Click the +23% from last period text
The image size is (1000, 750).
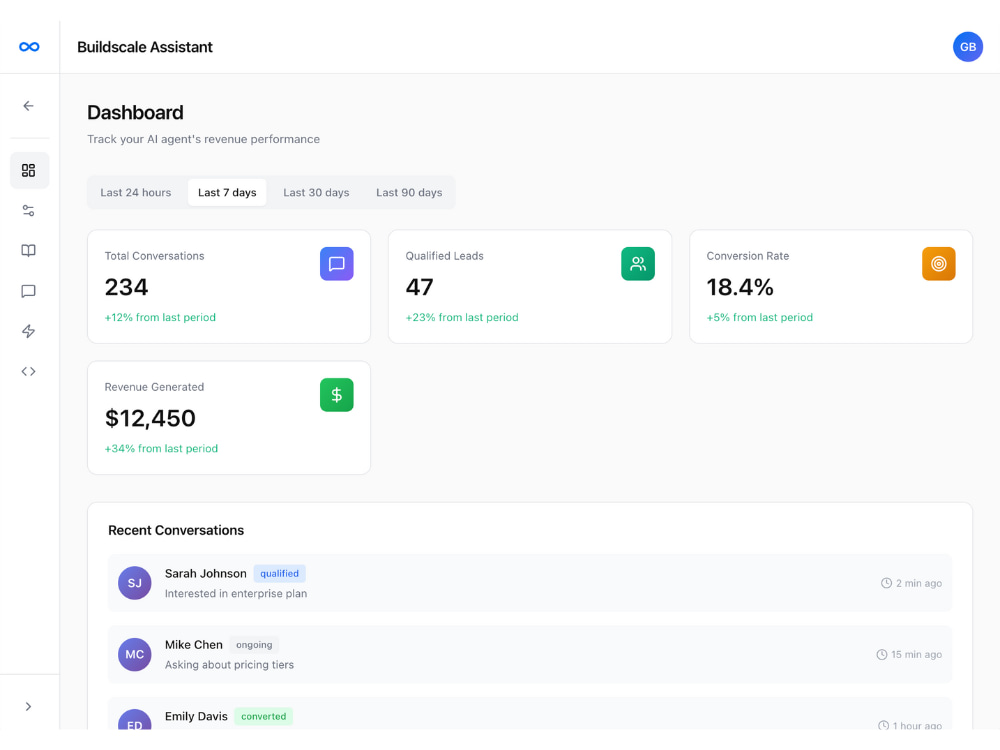coord(462,318)
